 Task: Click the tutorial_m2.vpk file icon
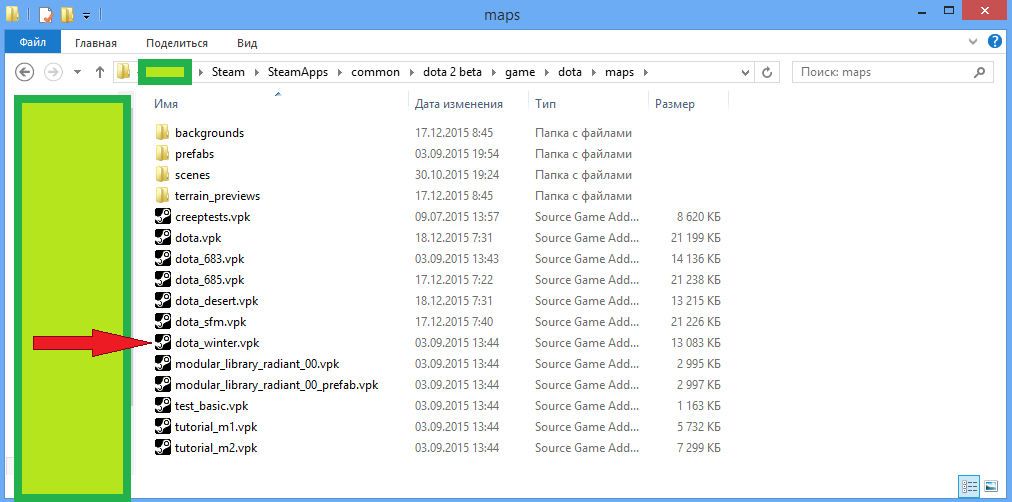click(162, 447)
